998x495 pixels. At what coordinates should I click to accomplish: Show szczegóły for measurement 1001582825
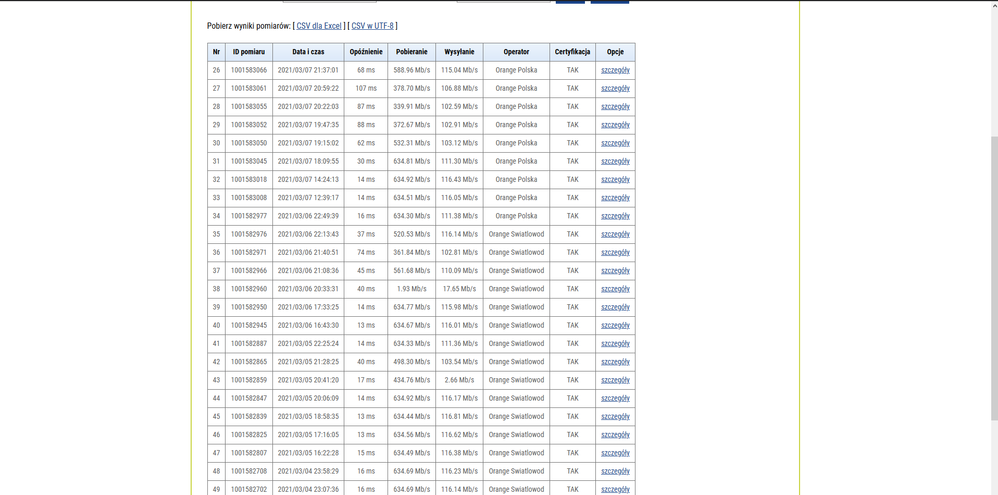pos(615,435)
